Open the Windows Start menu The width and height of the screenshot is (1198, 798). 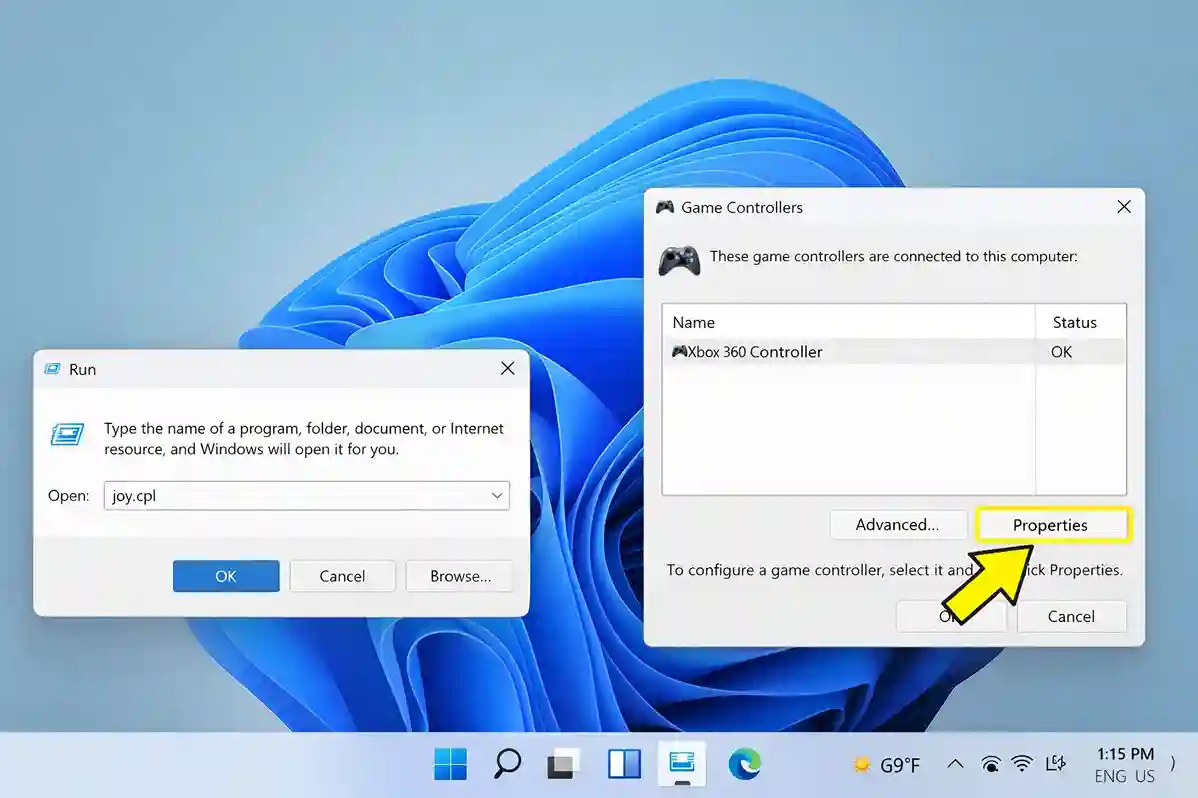[x=450, y=765]
